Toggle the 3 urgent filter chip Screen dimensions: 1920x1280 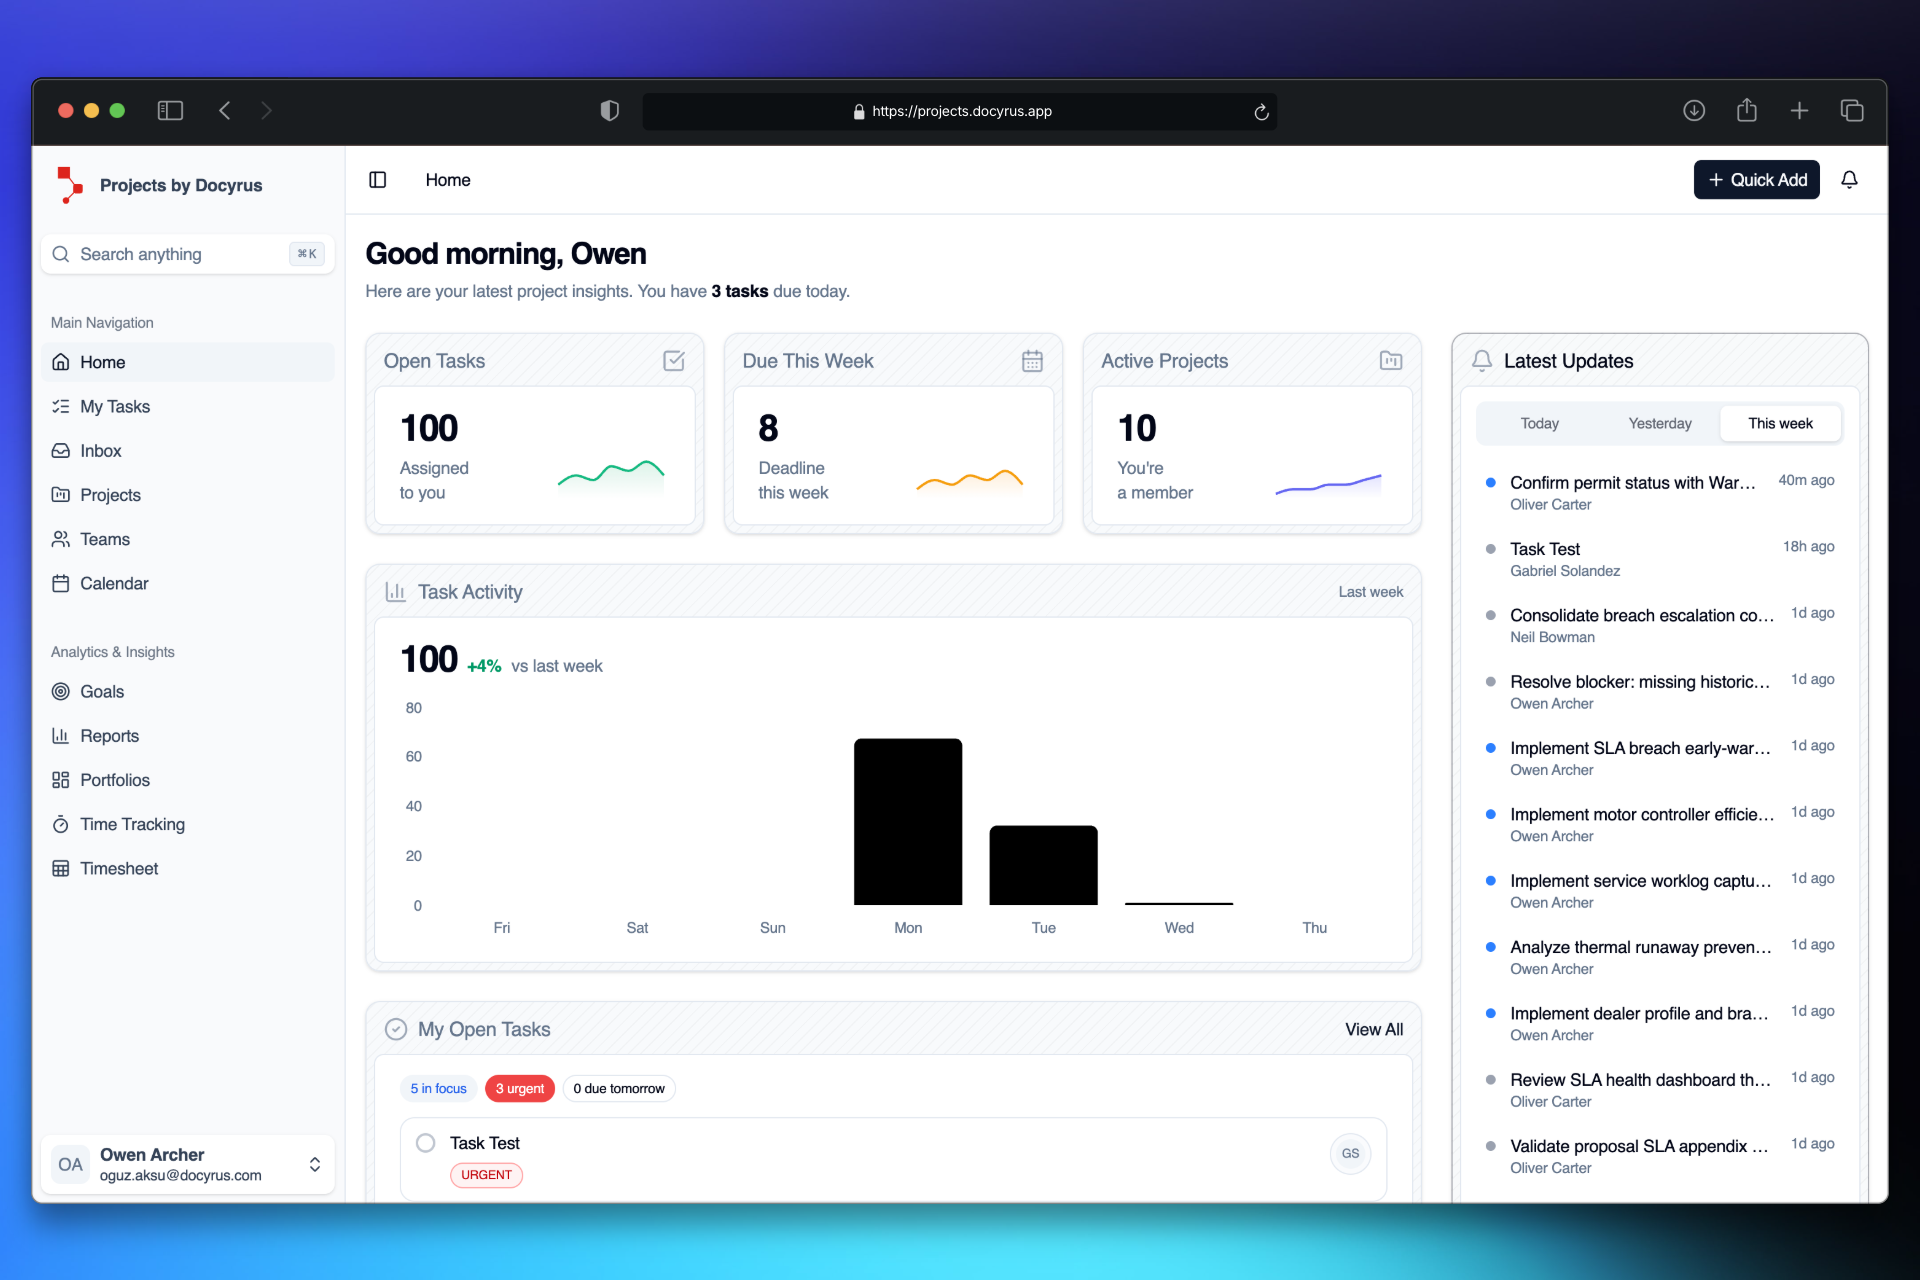519,1088
